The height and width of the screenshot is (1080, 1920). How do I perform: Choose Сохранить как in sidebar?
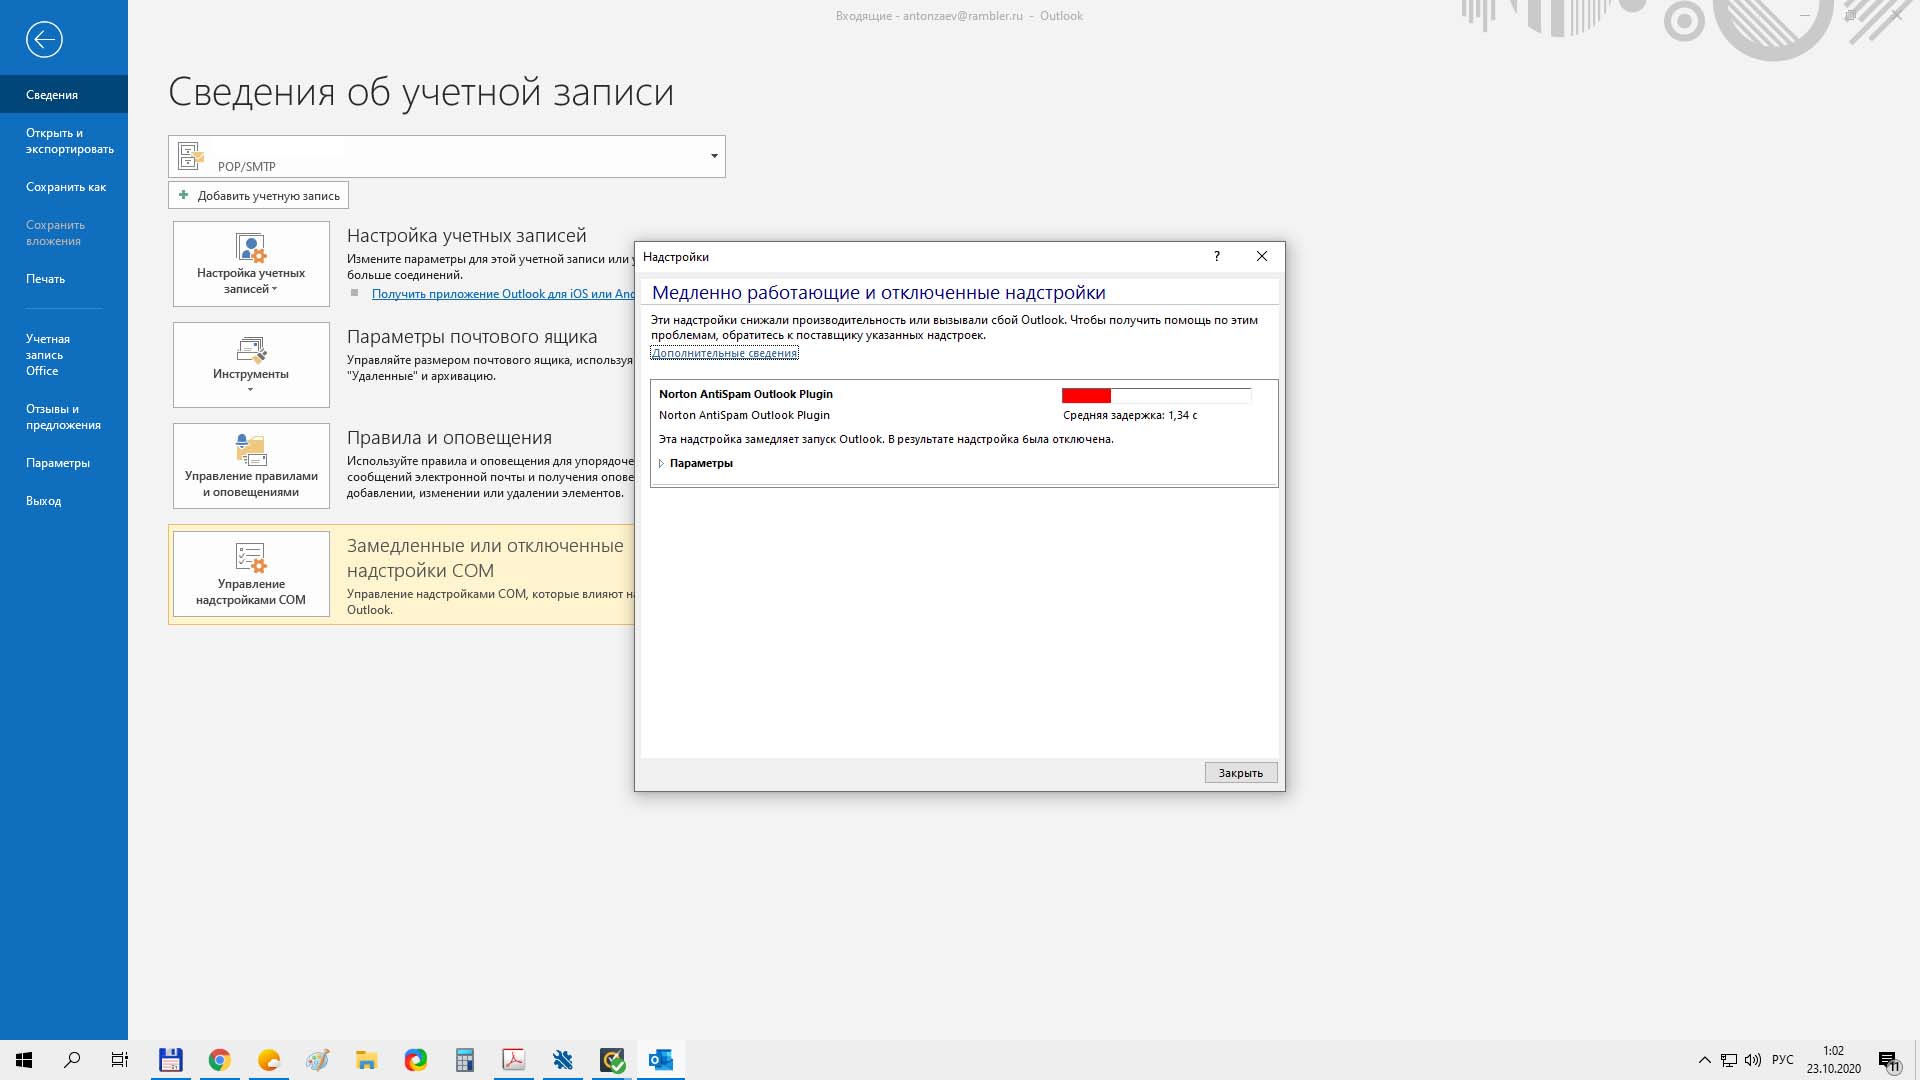click(64, 187)
